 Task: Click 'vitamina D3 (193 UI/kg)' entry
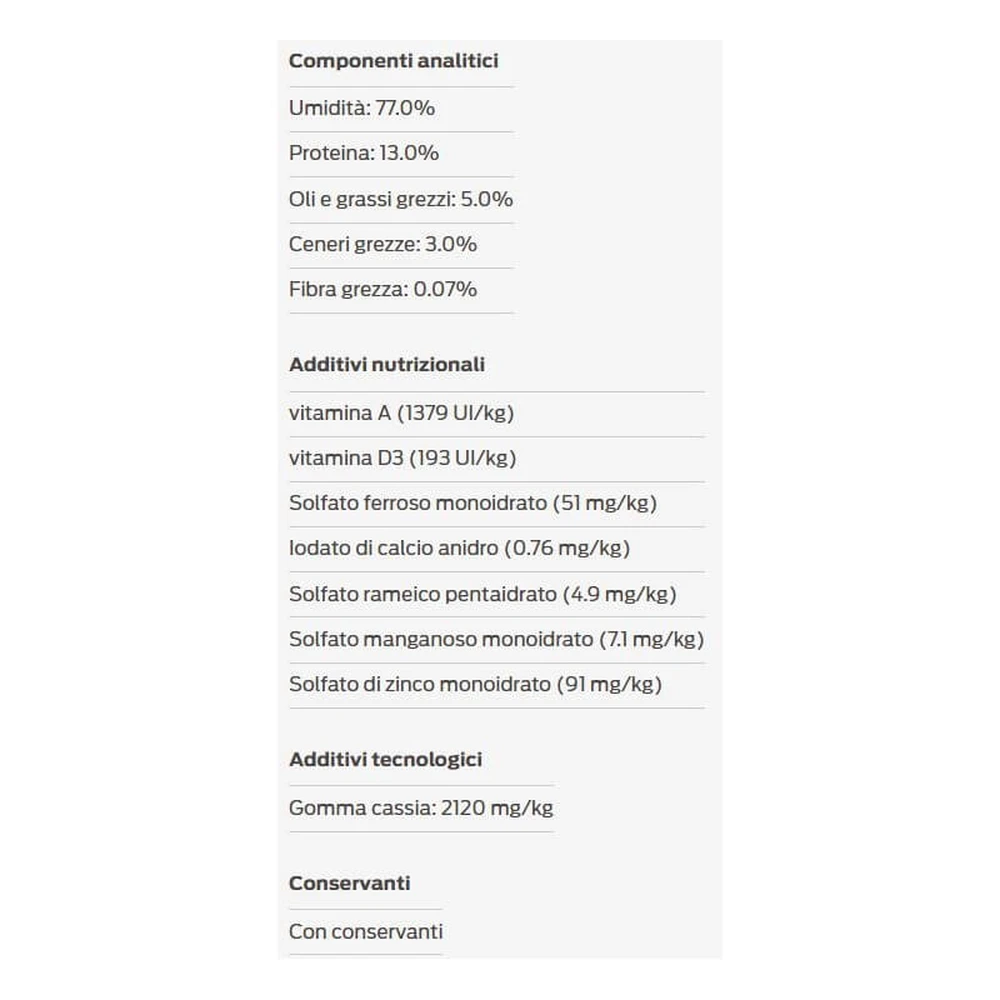pyautogui.click(x=402, y=458)
